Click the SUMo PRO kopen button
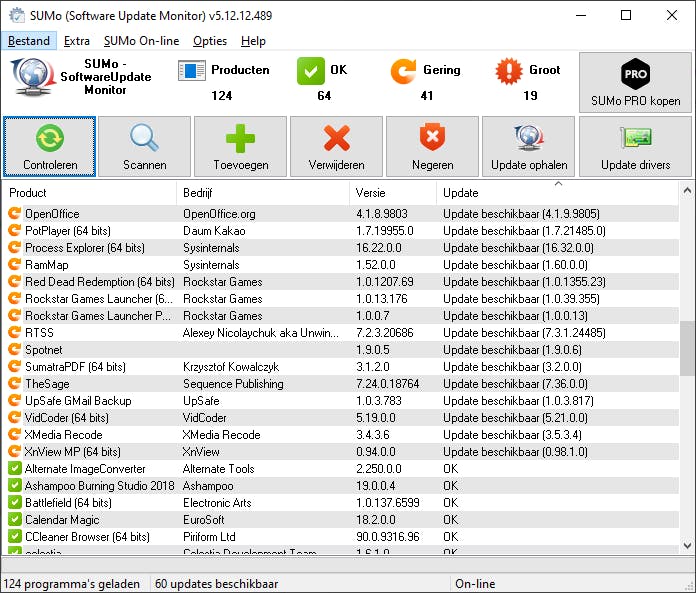 click(635, 82)
